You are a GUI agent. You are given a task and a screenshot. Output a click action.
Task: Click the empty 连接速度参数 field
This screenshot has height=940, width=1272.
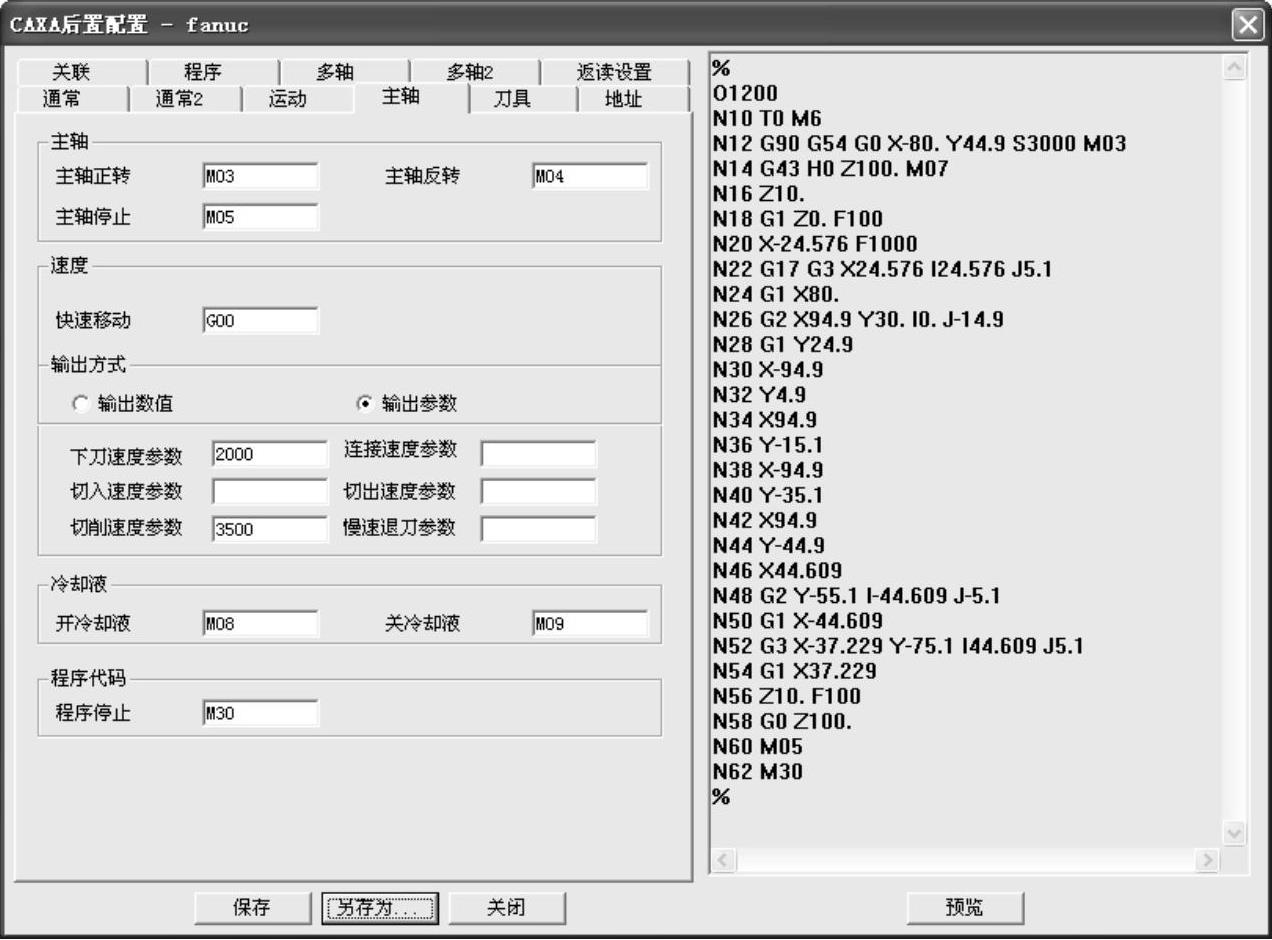coord(538,454)
